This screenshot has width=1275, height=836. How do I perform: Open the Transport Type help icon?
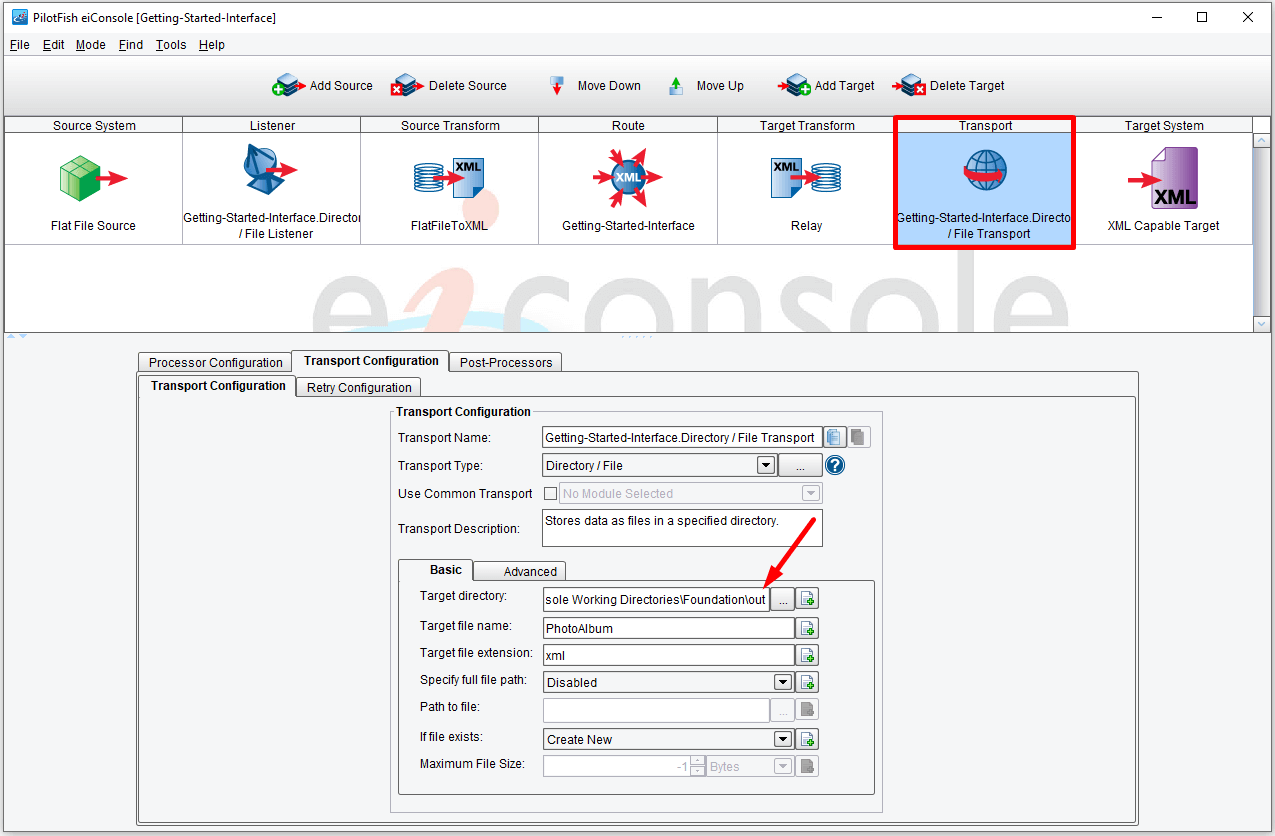[x=836, y=465]
